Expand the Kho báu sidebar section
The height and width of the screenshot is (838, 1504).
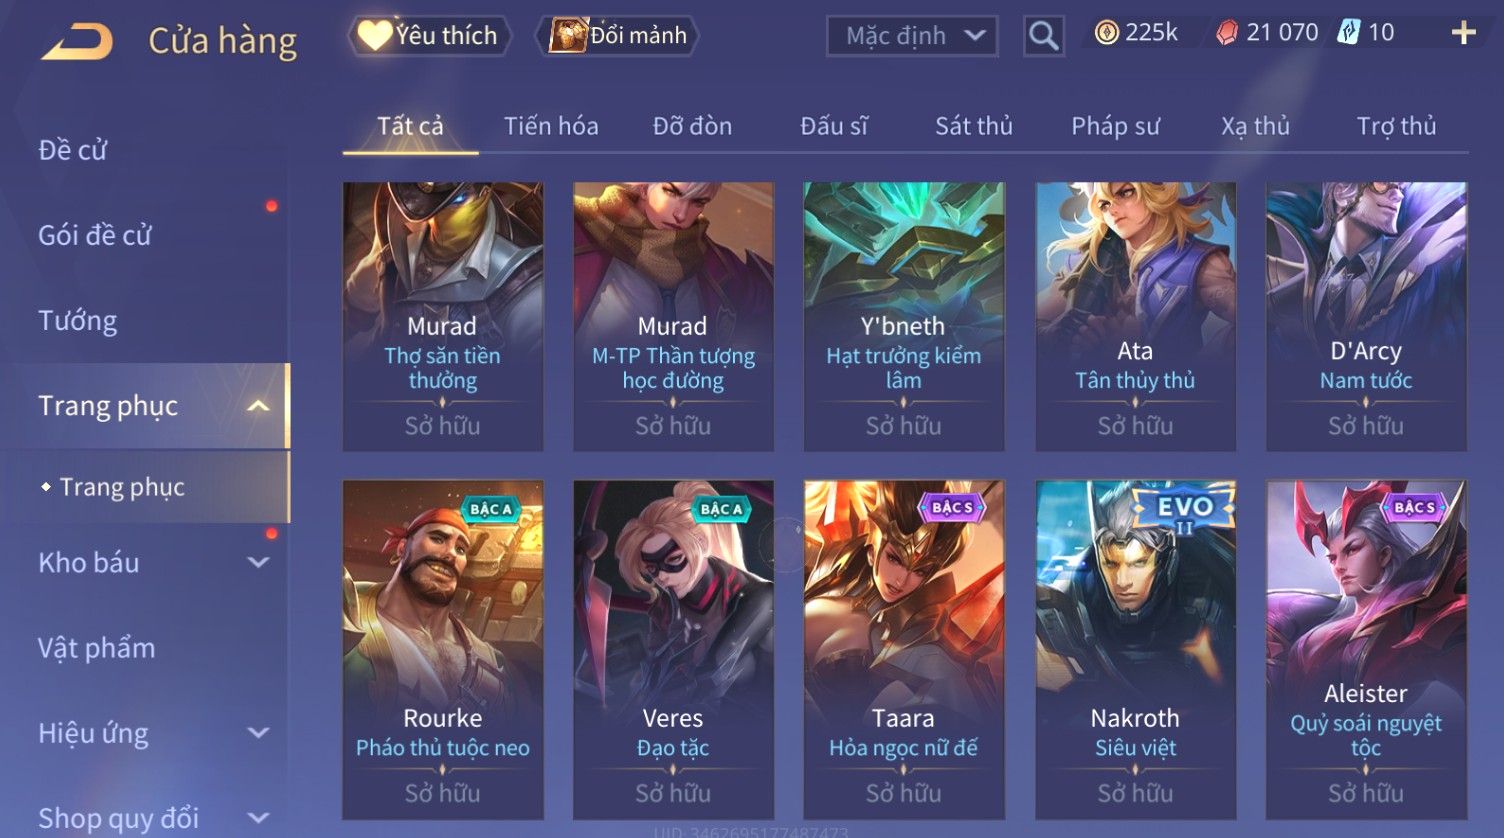pyautogui.click(x=258, y=563)
